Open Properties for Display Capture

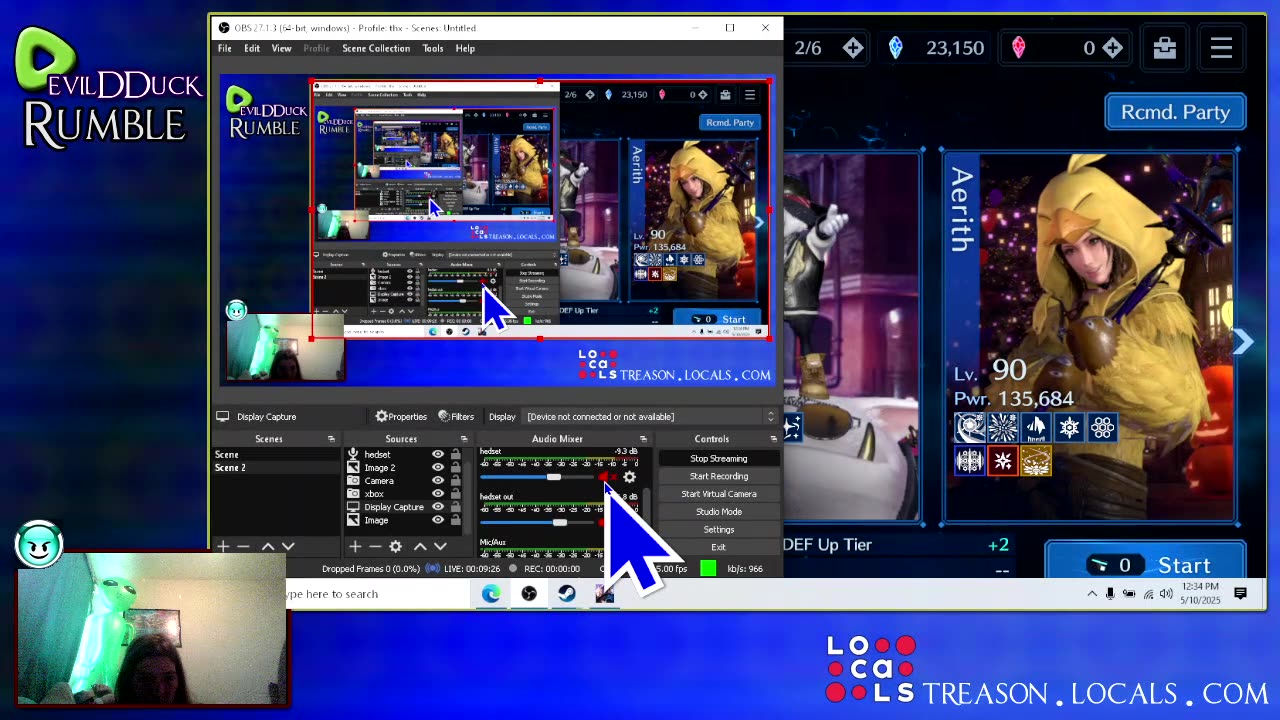click(401, 417)
